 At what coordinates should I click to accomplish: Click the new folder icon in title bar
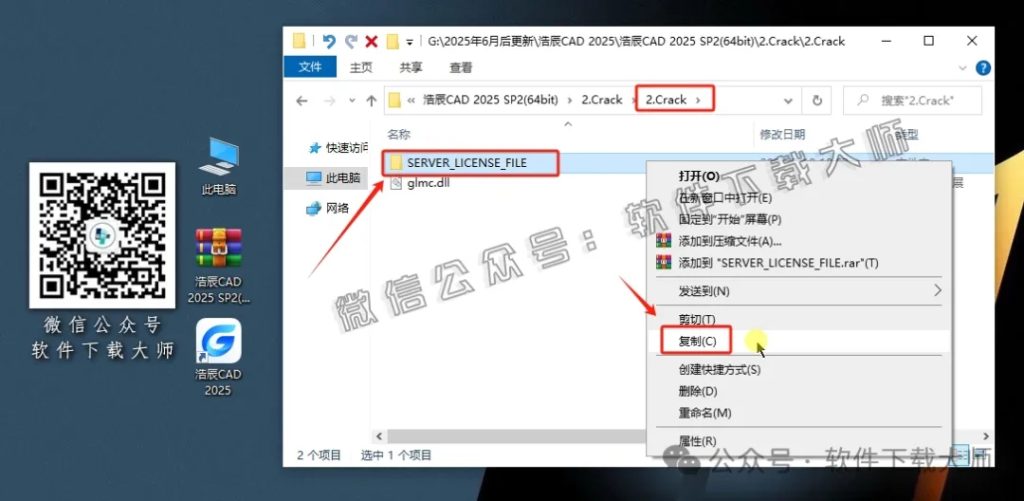pyautogui.click(x=392, y=42)
